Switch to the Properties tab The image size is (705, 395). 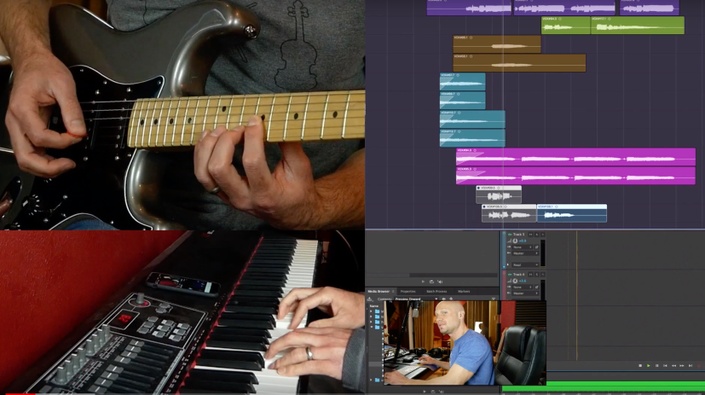(408, 292)
